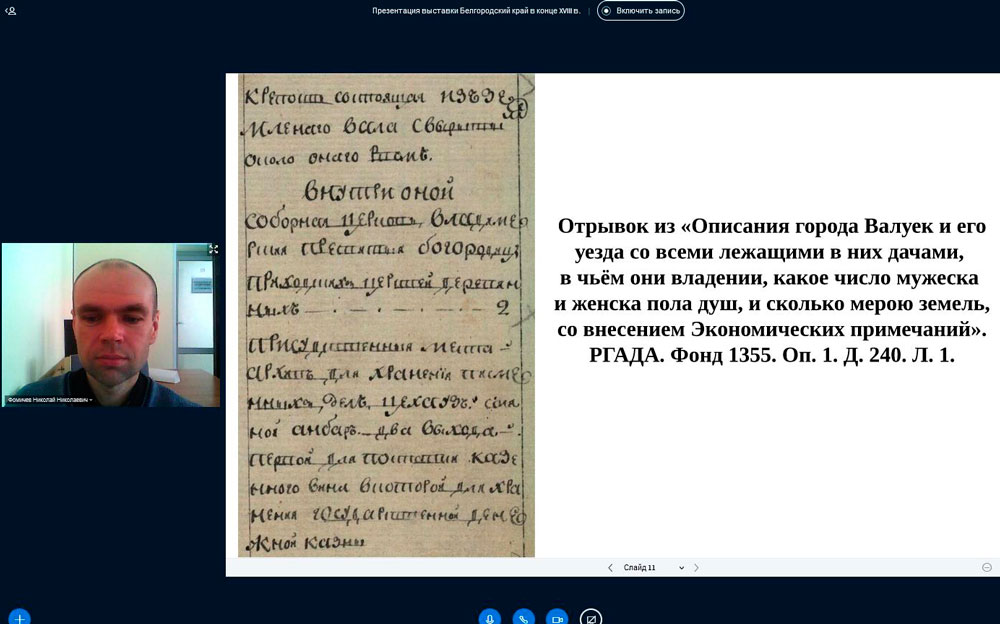Viewport: 1000px width, 624px height.
Task: Open the slide selector dropdown arrow
Action: pyautogui.click(x=682, y=568)
